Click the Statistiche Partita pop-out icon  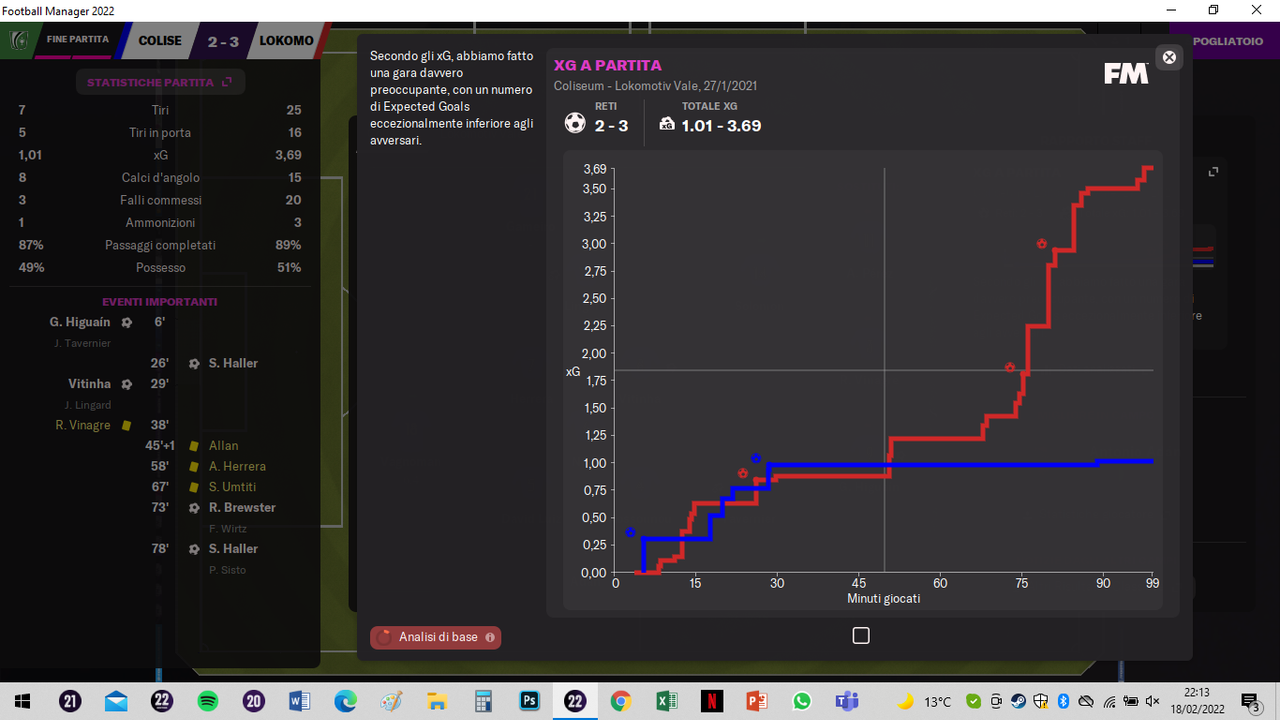(x=227, y=82)
